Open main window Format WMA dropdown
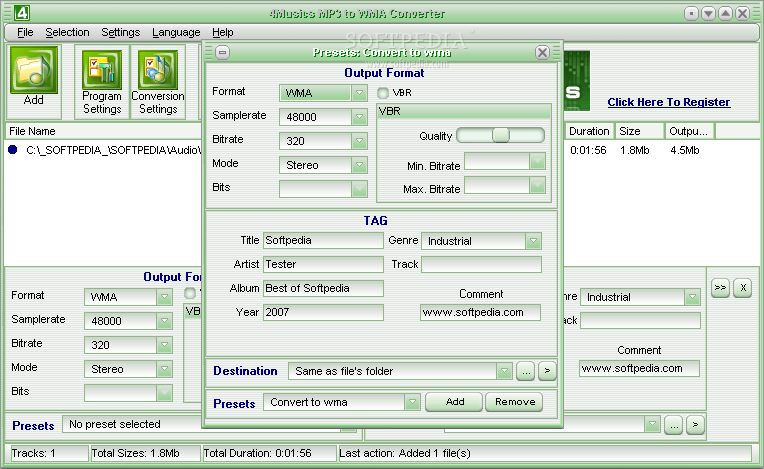 coord(164,297)
